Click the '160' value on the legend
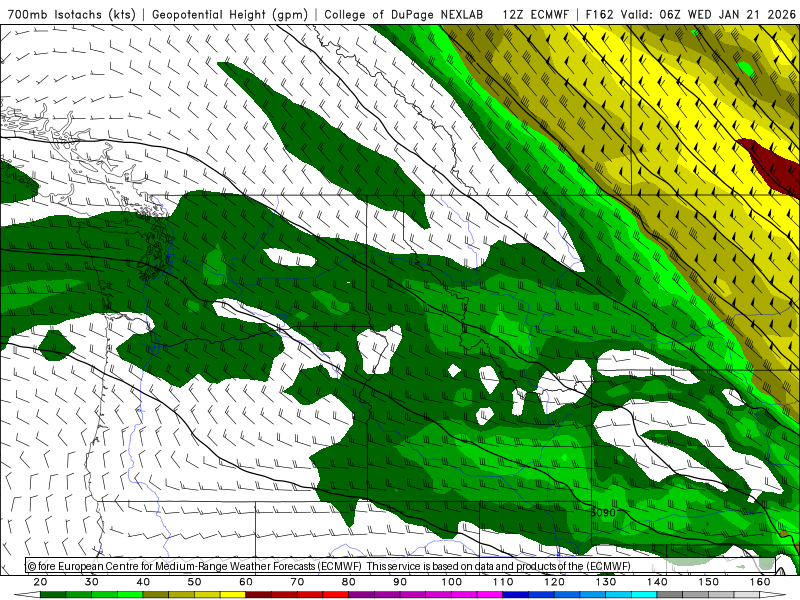This screenshot has height=600, width=800. (x=760, y=582)
